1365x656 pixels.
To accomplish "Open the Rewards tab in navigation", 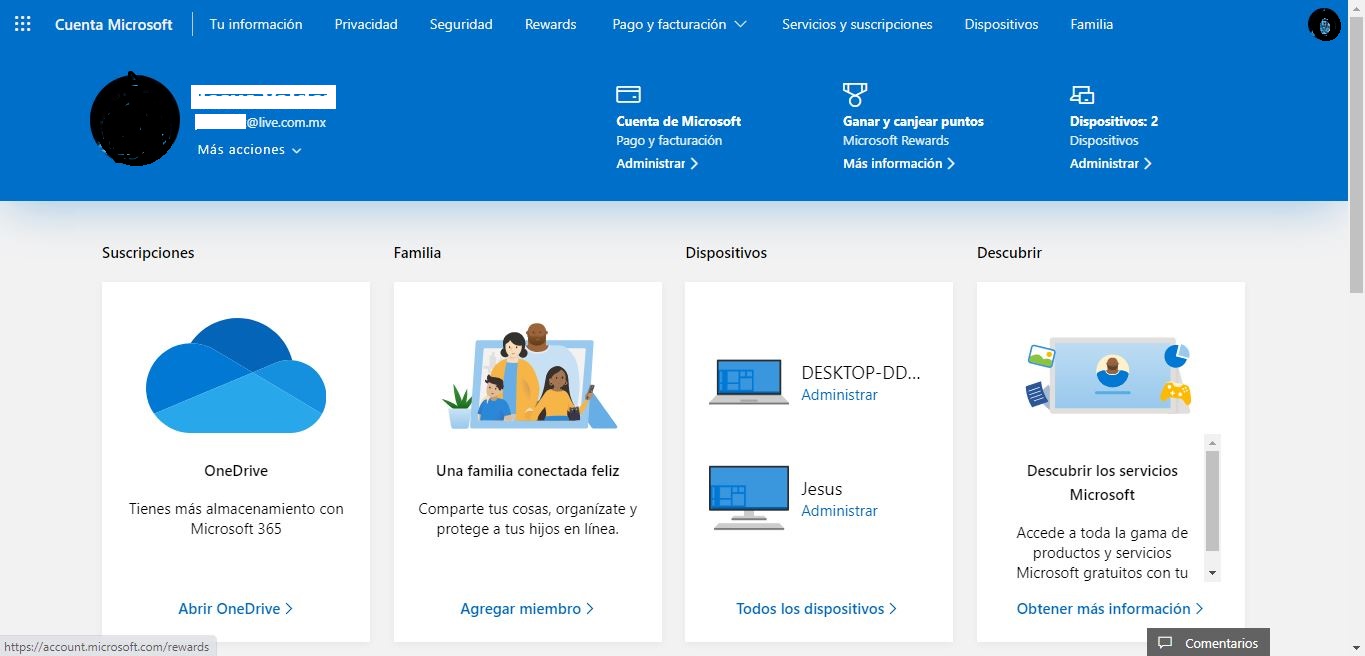I will 550,24.
